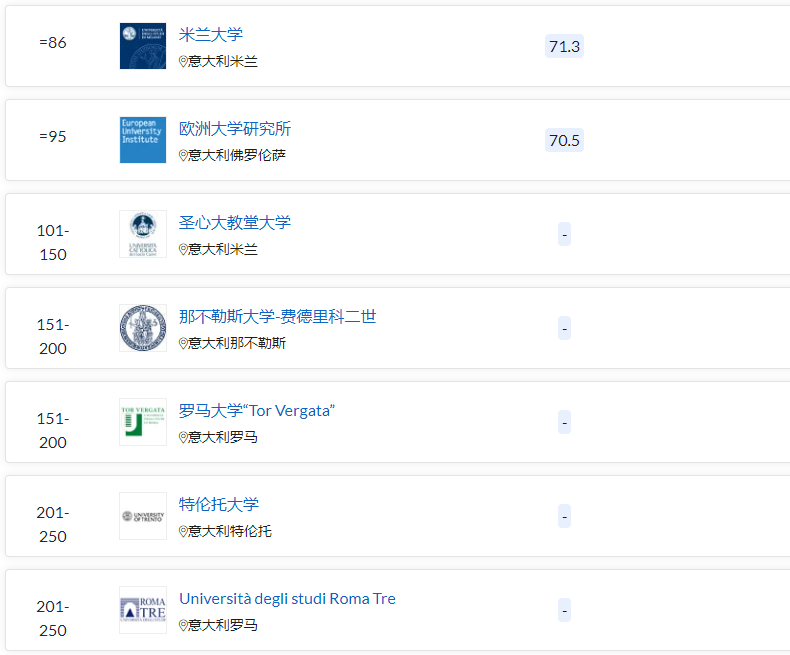Viewport: 790px width, 655px height.
Task: Click the Roma Tre logo thumbnail
Action: point(143,610)
